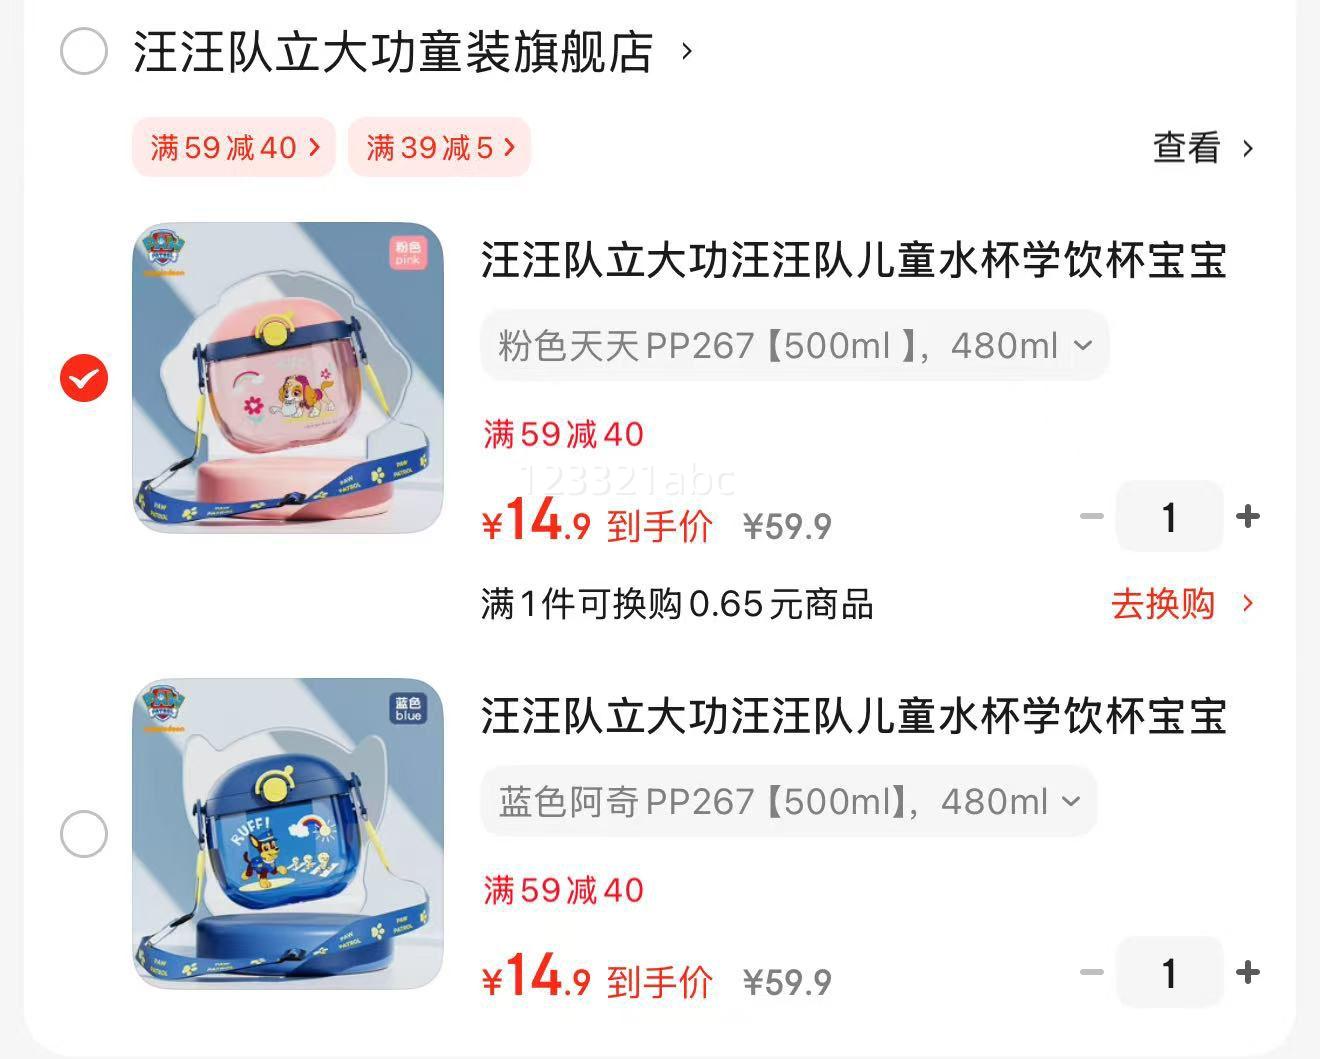
Task: Open store page via arrow beside store name
Action: (686, 51)
